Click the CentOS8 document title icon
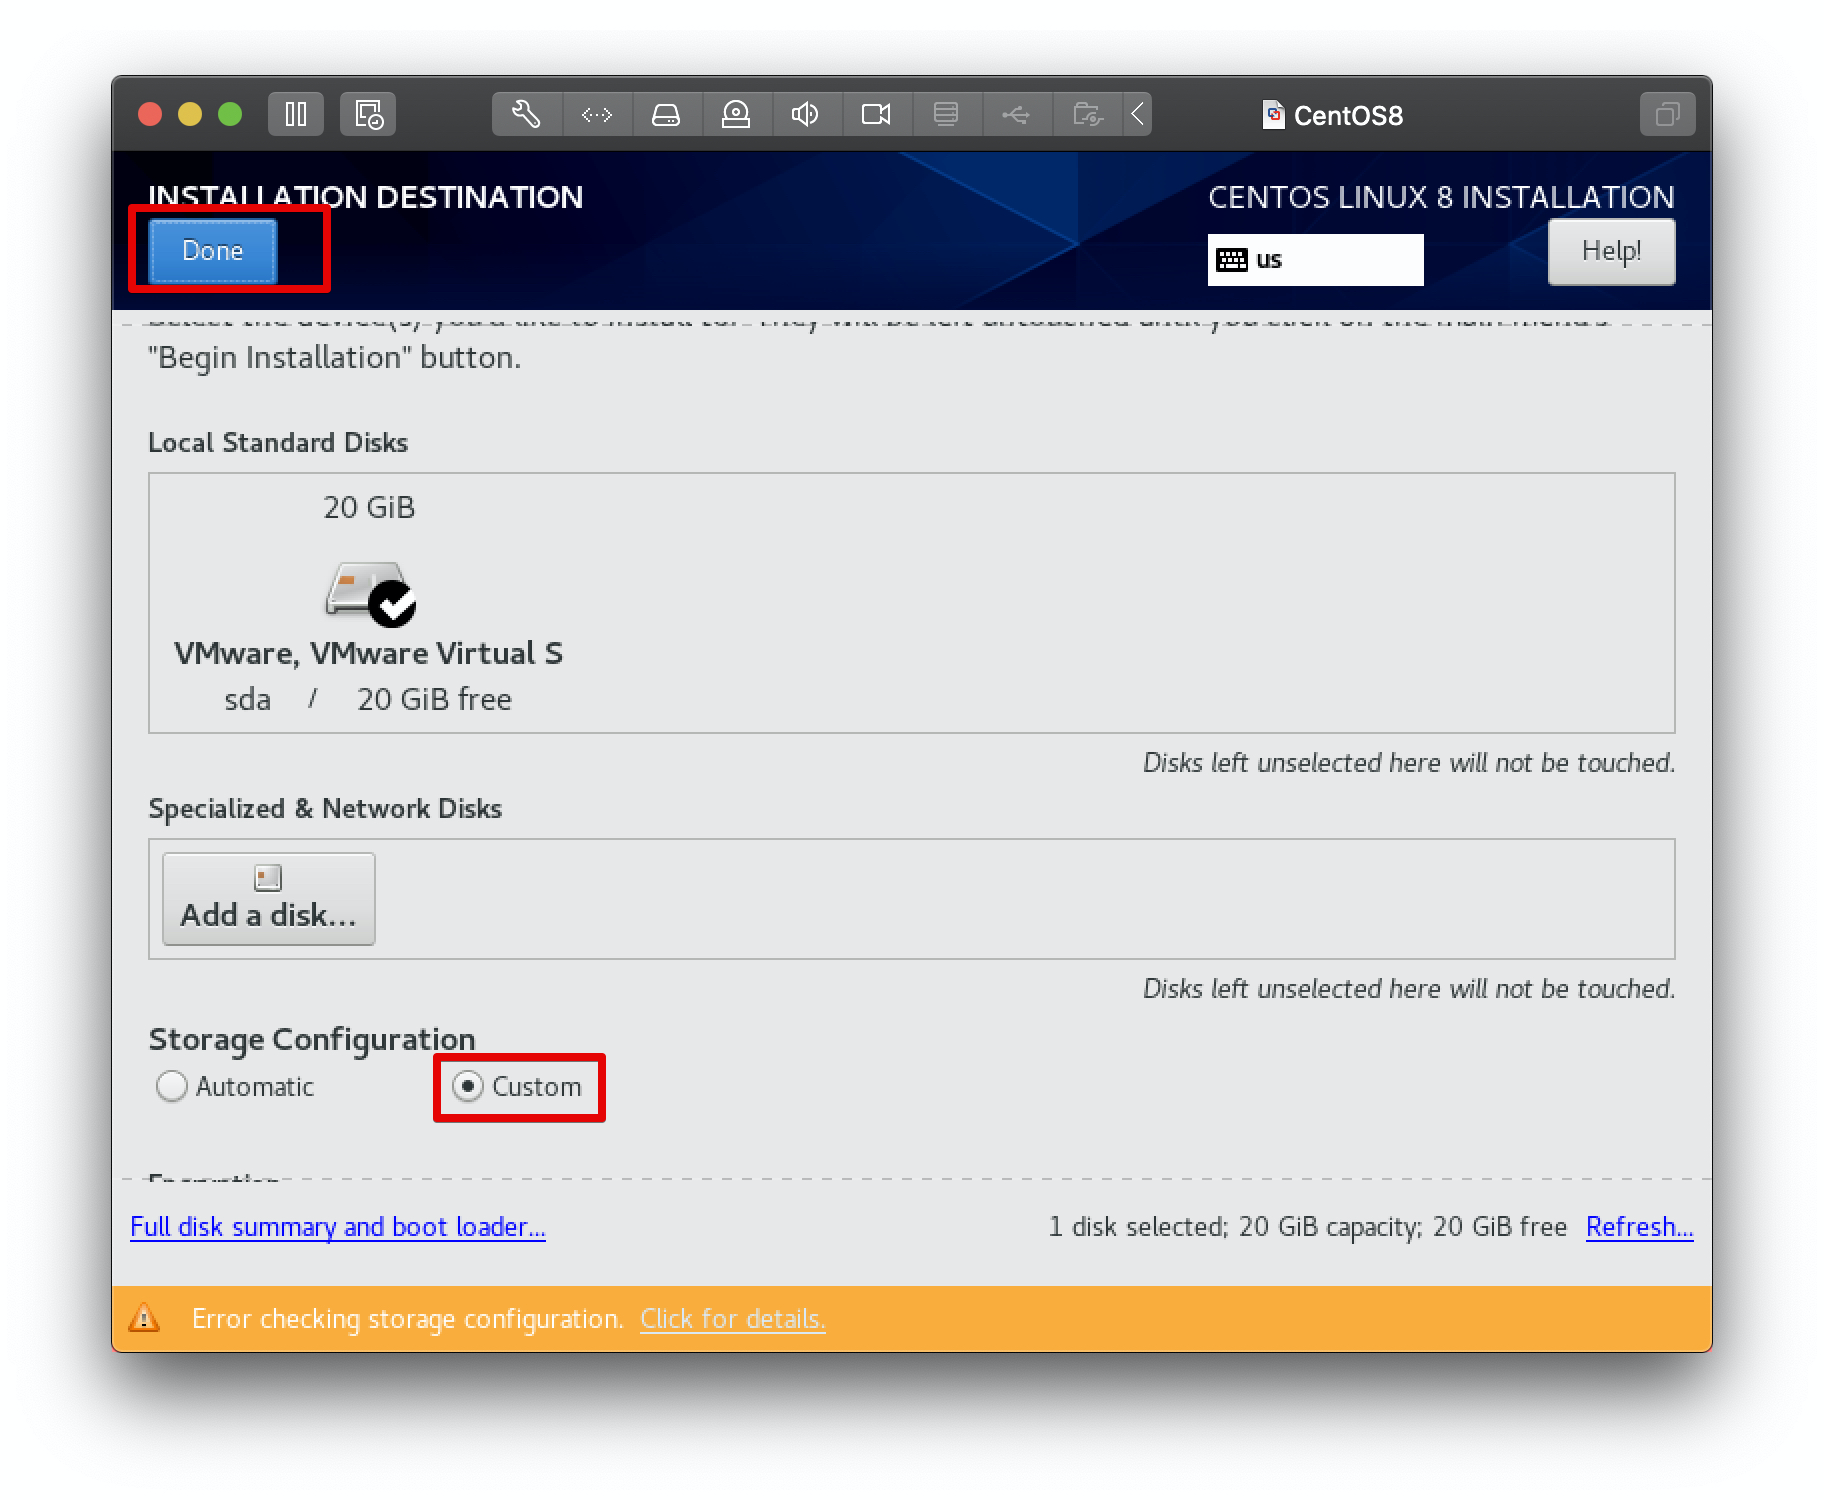The height and width of the screenshot is (1500, 1824). [1273, 115]
